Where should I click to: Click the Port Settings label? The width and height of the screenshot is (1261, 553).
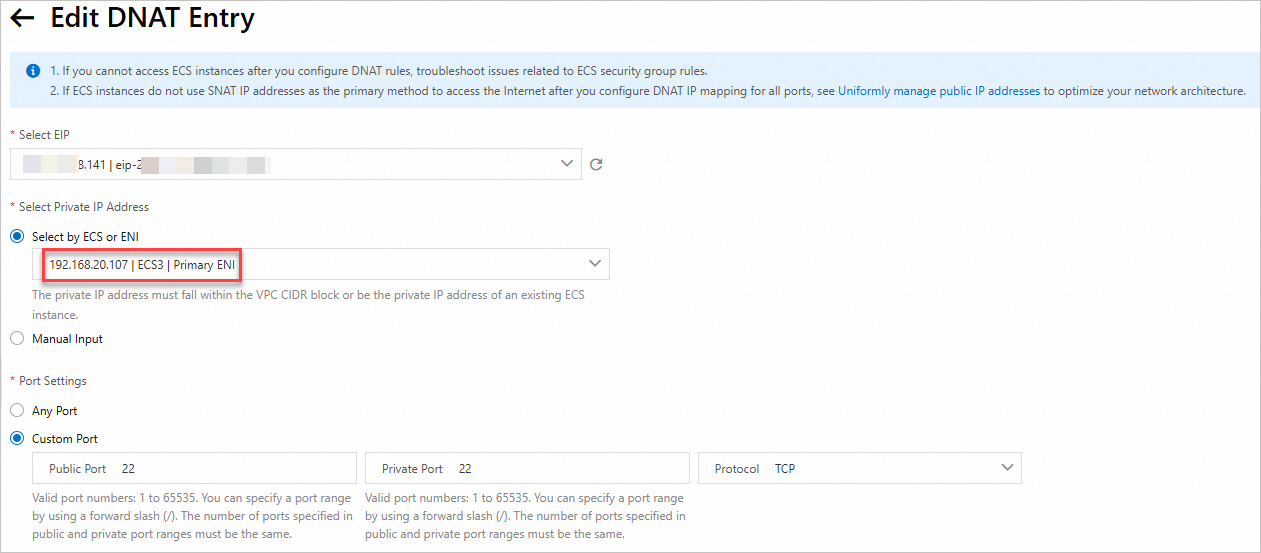pos(53,381)
